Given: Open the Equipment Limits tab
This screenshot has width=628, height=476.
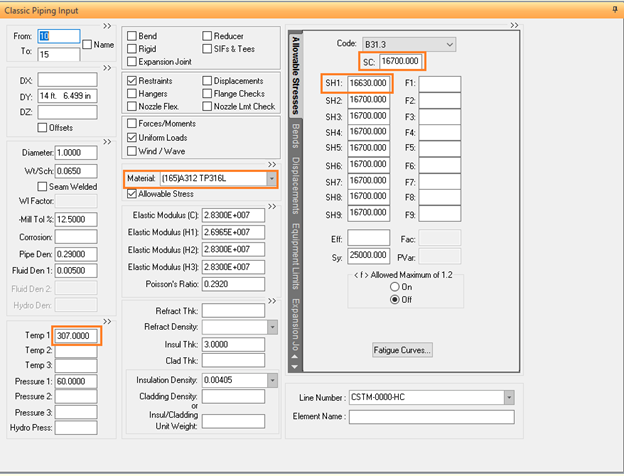Looking at the screenshot, I should (296, 256).
